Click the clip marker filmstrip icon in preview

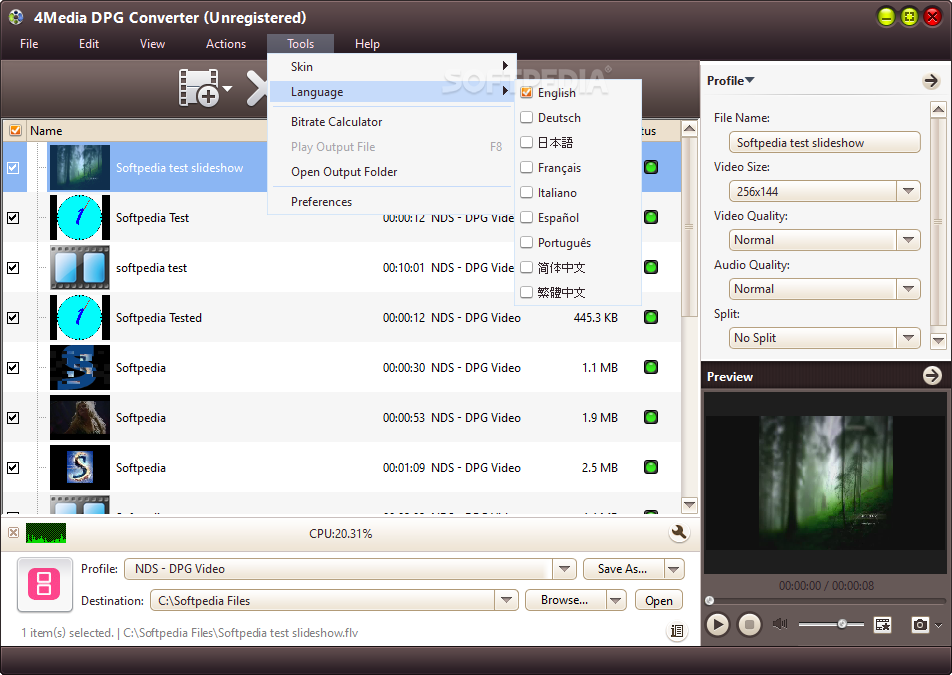(882, 624)
